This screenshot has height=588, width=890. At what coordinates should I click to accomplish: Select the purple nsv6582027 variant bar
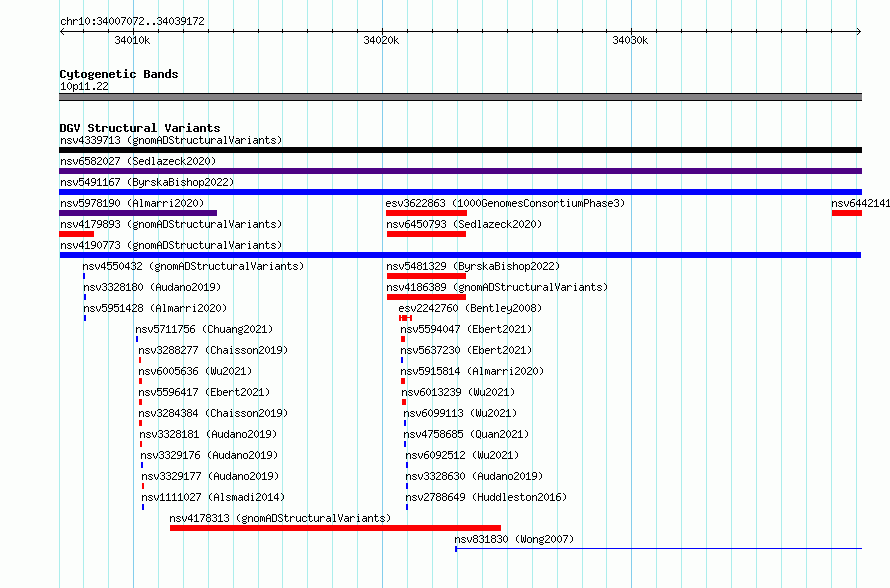tap(460, 171)
